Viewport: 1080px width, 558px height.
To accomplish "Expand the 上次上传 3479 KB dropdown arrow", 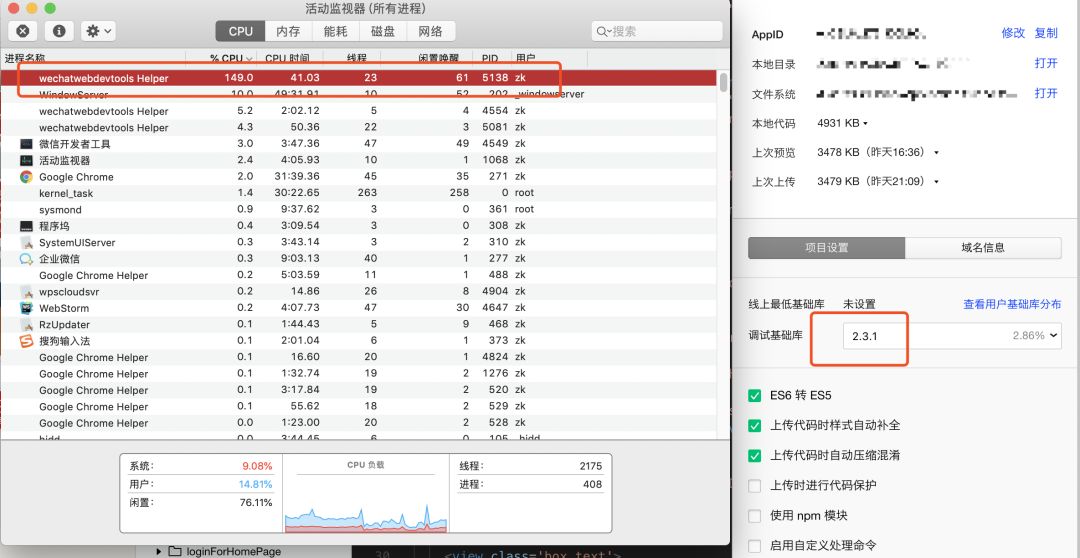I will 936,183.
